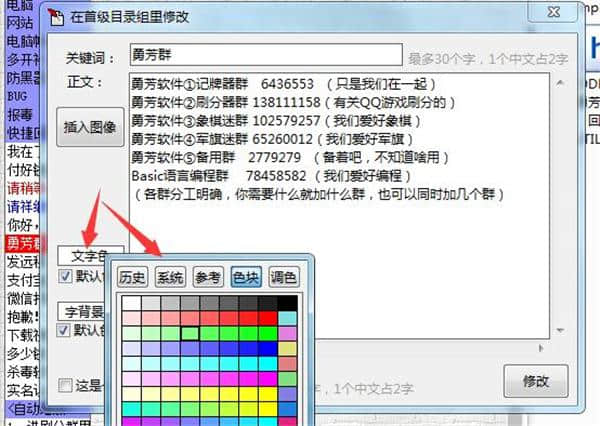
Task: Toggle the 默认 checkbox under 文字色
Action: point(65,276)
